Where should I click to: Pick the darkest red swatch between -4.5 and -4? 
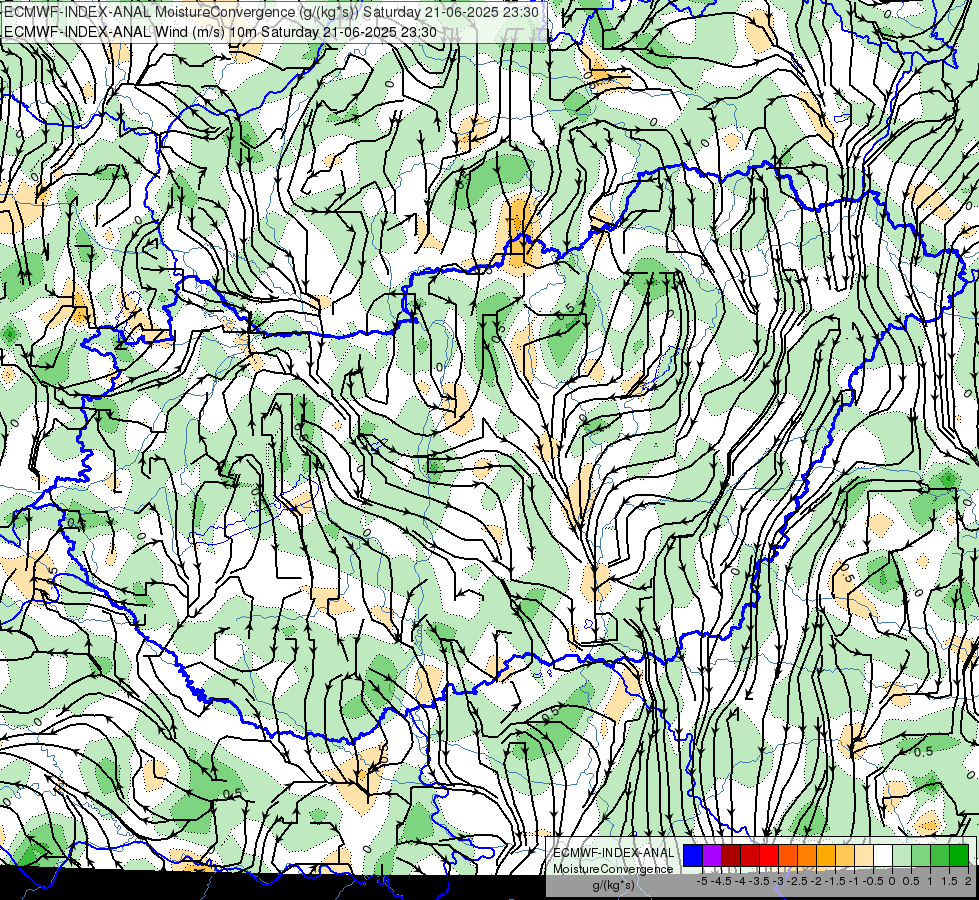731,855
